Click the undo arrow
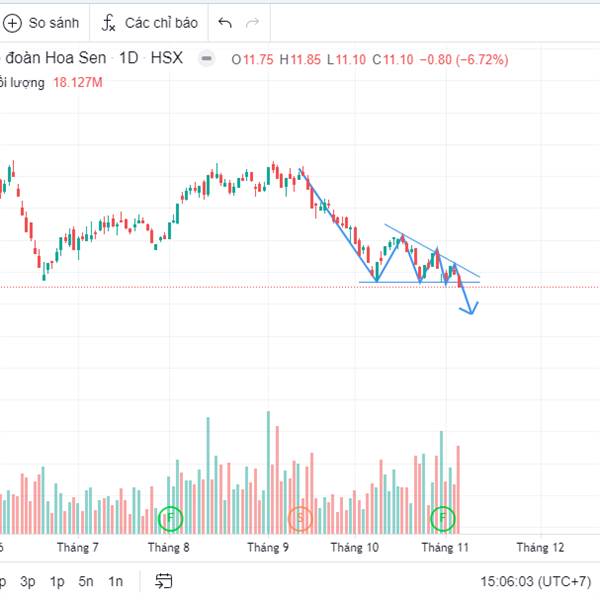The image size is (600, 600). pyautogui.click(x=225, y=21)
